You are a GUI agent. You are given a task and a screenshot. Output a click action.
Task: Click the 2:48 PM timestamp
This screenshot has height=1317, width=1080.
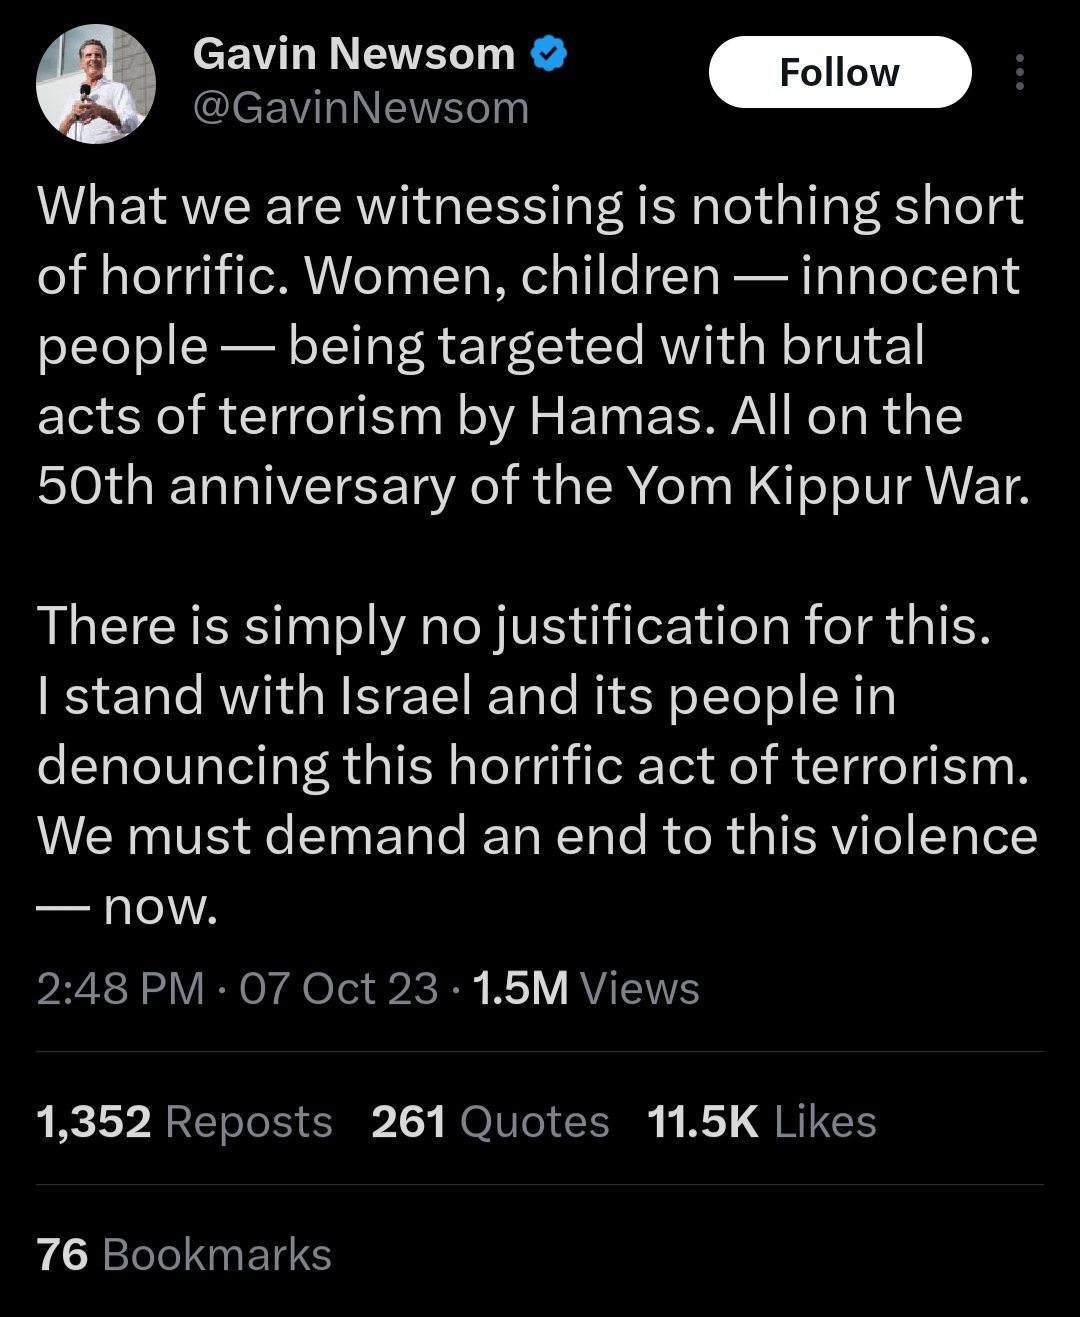120,989
